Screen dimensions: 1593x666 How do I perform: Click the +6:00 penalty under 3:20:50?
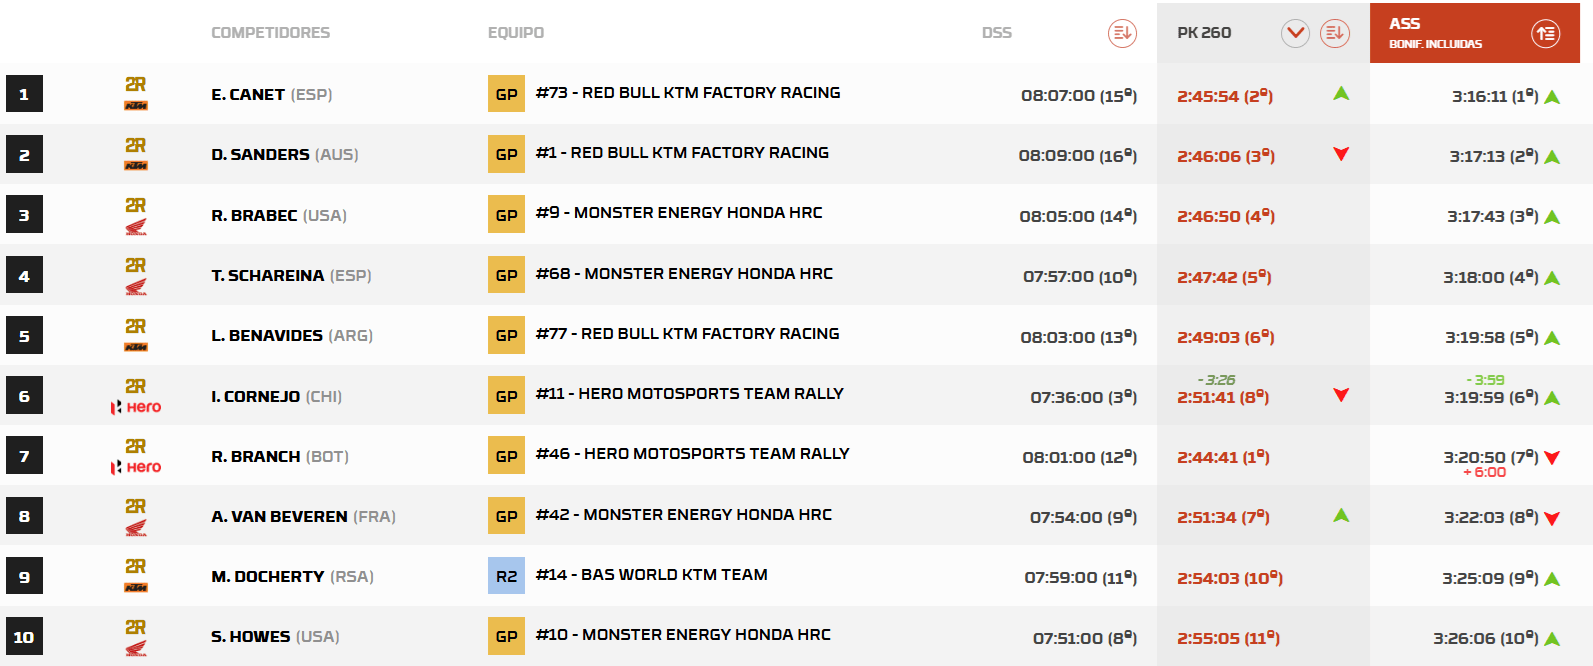point(1485,472)
